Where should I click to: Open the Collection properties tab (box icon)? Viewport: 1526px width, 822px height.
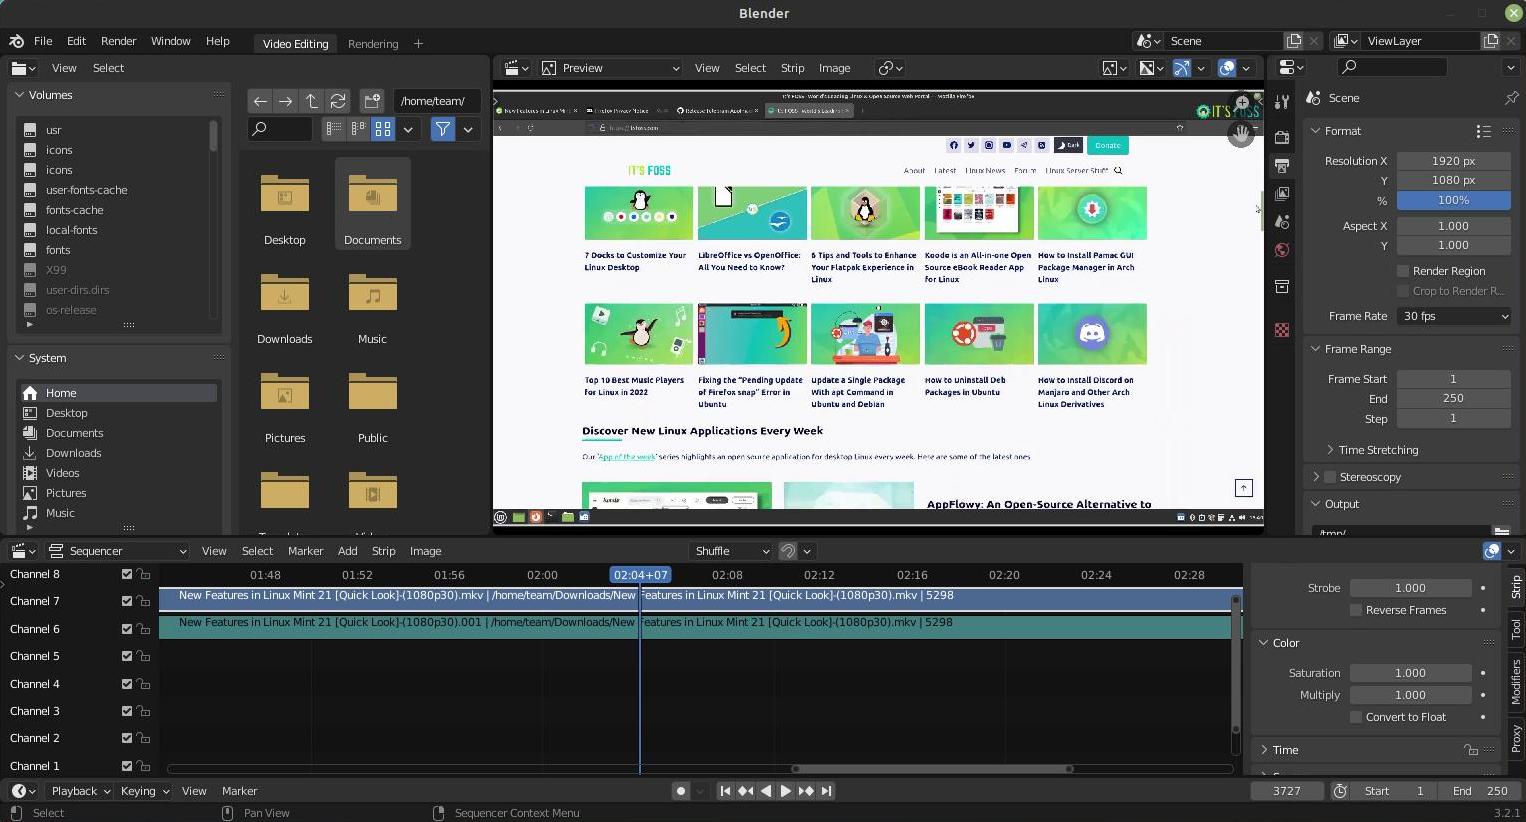[1282, 287]
